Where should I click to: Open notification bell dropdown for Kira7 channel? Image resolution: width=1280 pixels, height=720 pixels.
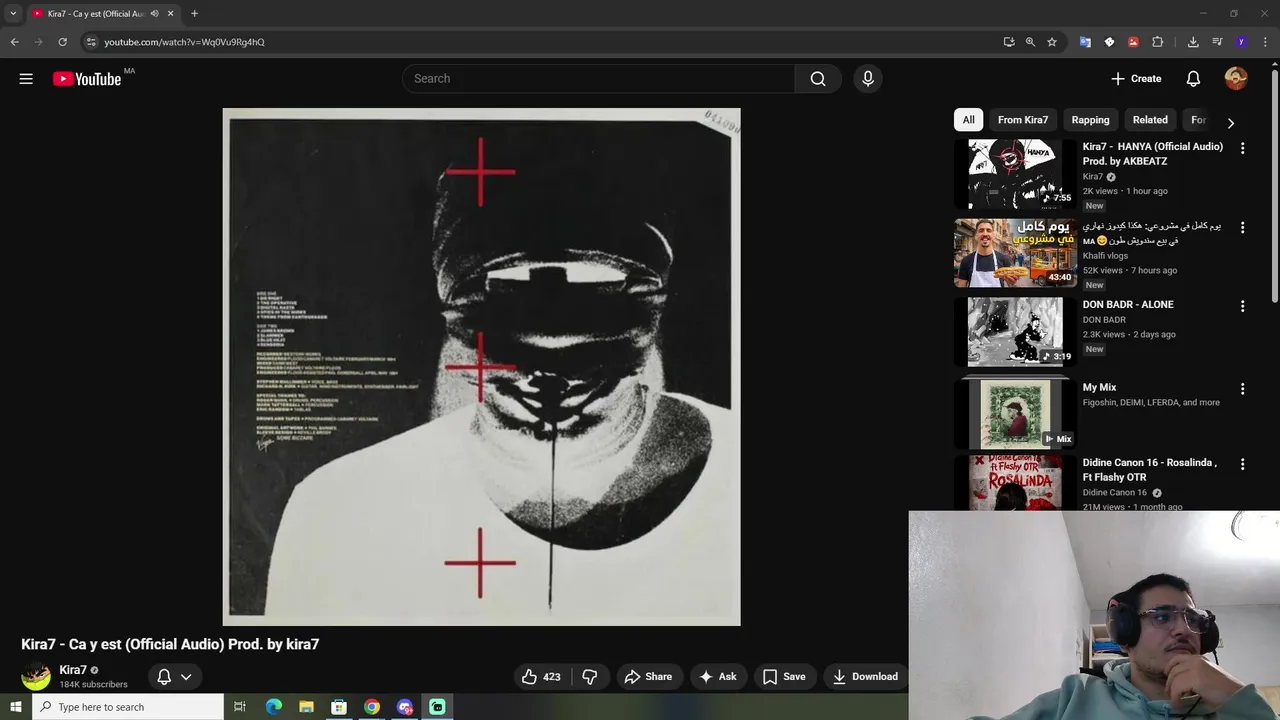tap(174, 677)
